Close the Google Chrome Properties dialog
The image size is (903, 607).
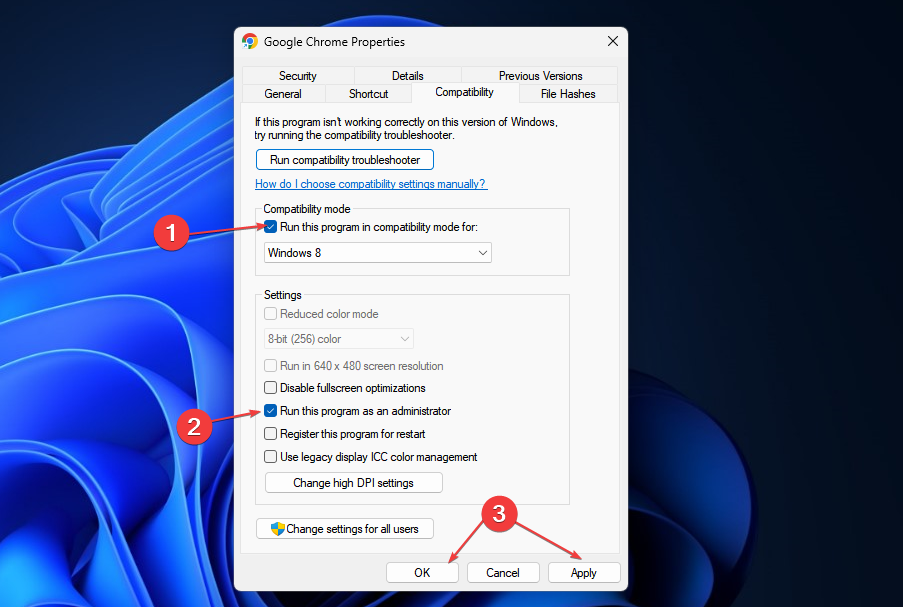(613, 41)
